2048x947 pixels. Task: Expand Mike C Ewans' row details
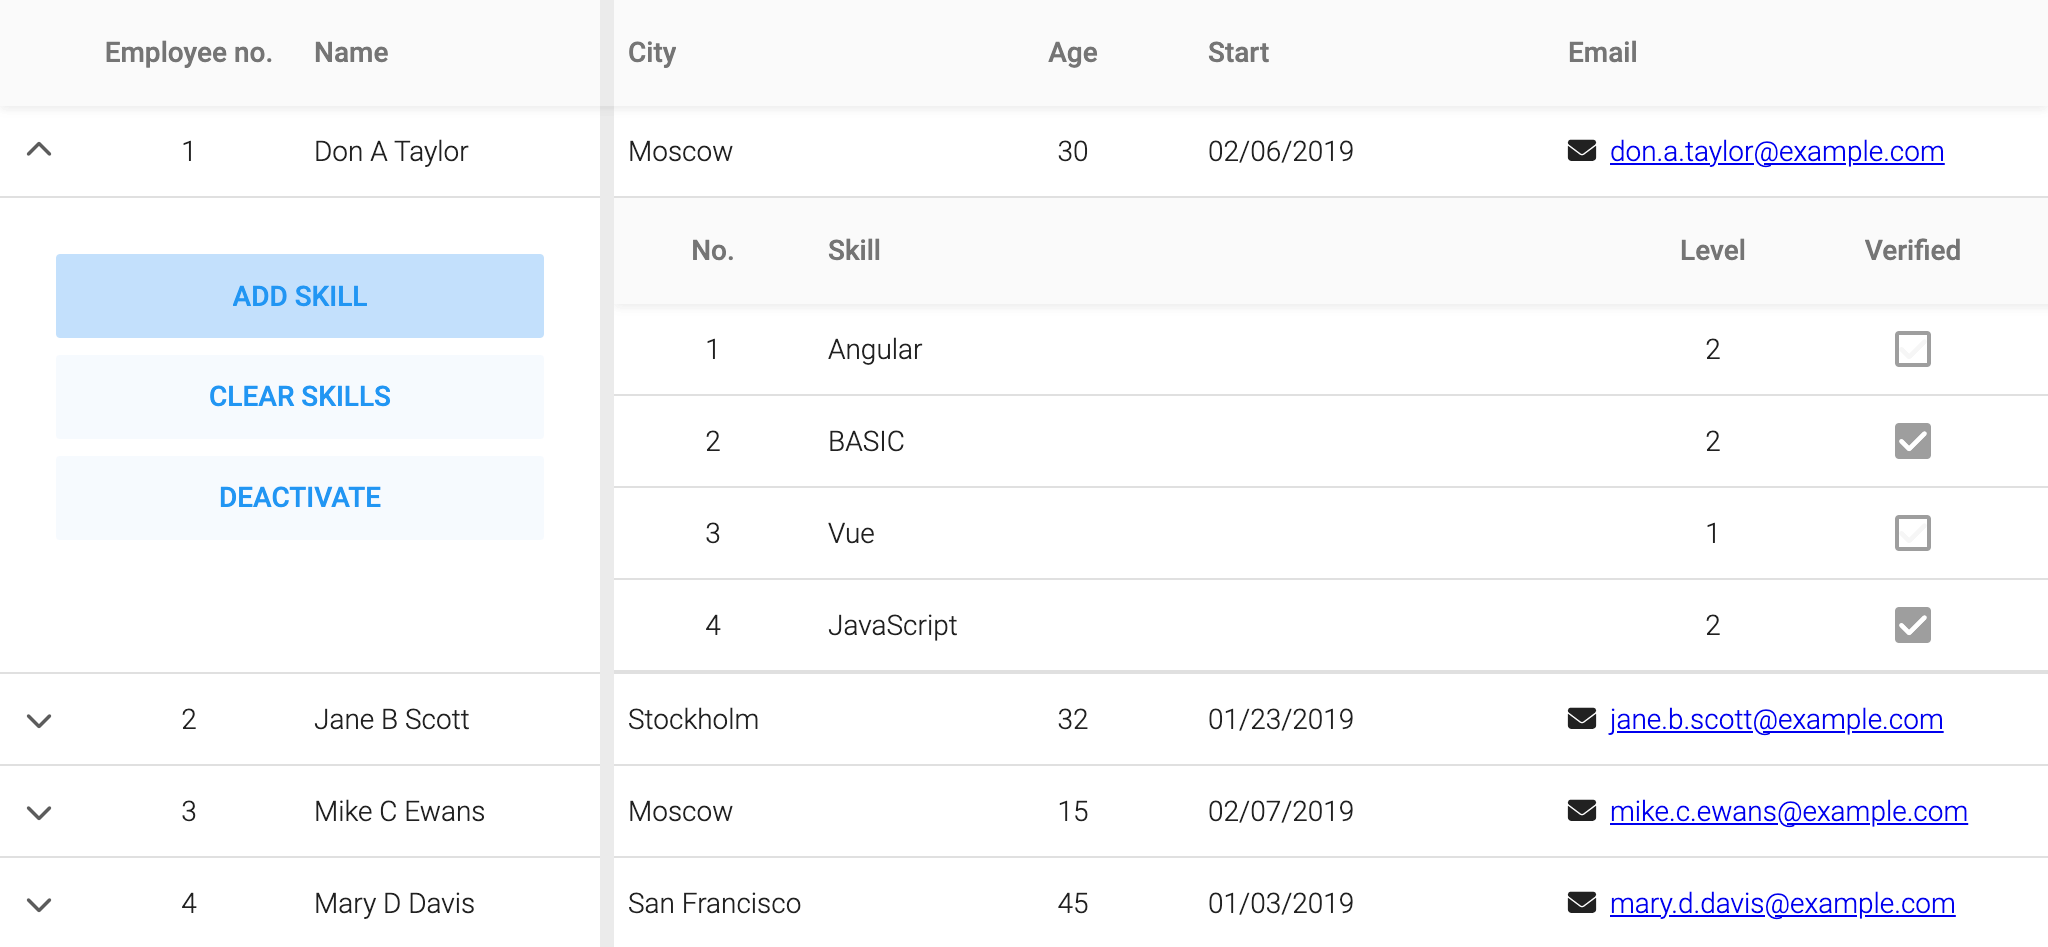coord(39,812)
